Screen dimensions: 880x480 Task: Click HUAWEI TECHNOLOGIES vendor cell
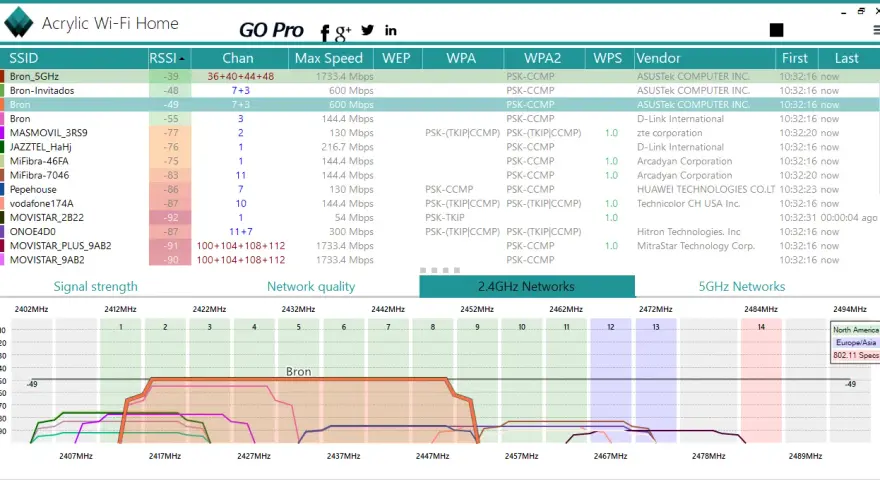tap(706, 189)
